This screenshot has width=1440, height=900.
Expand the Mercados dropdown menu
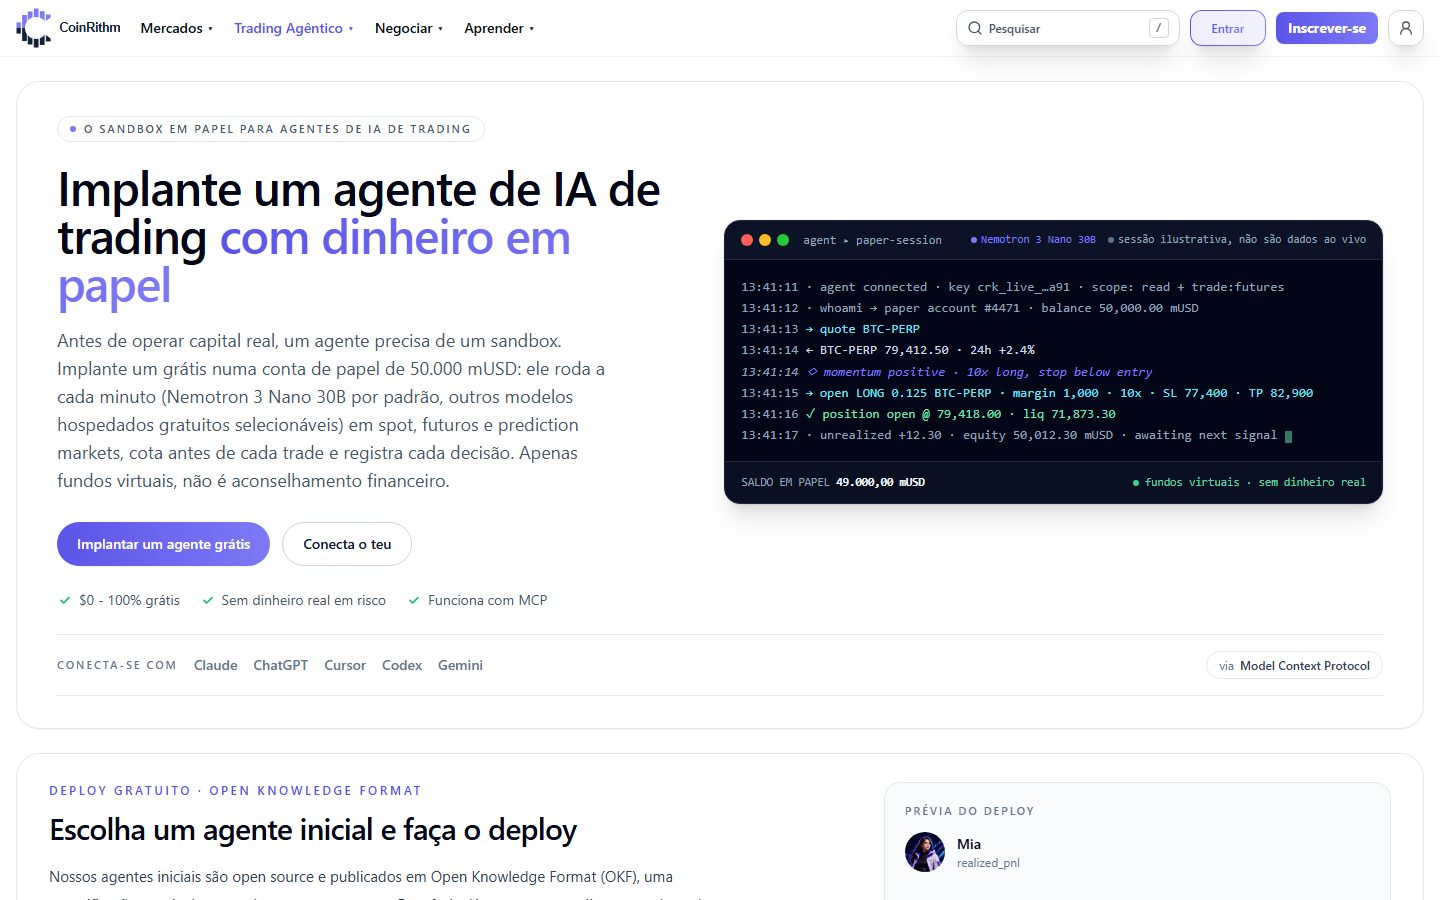pos(176,28)
